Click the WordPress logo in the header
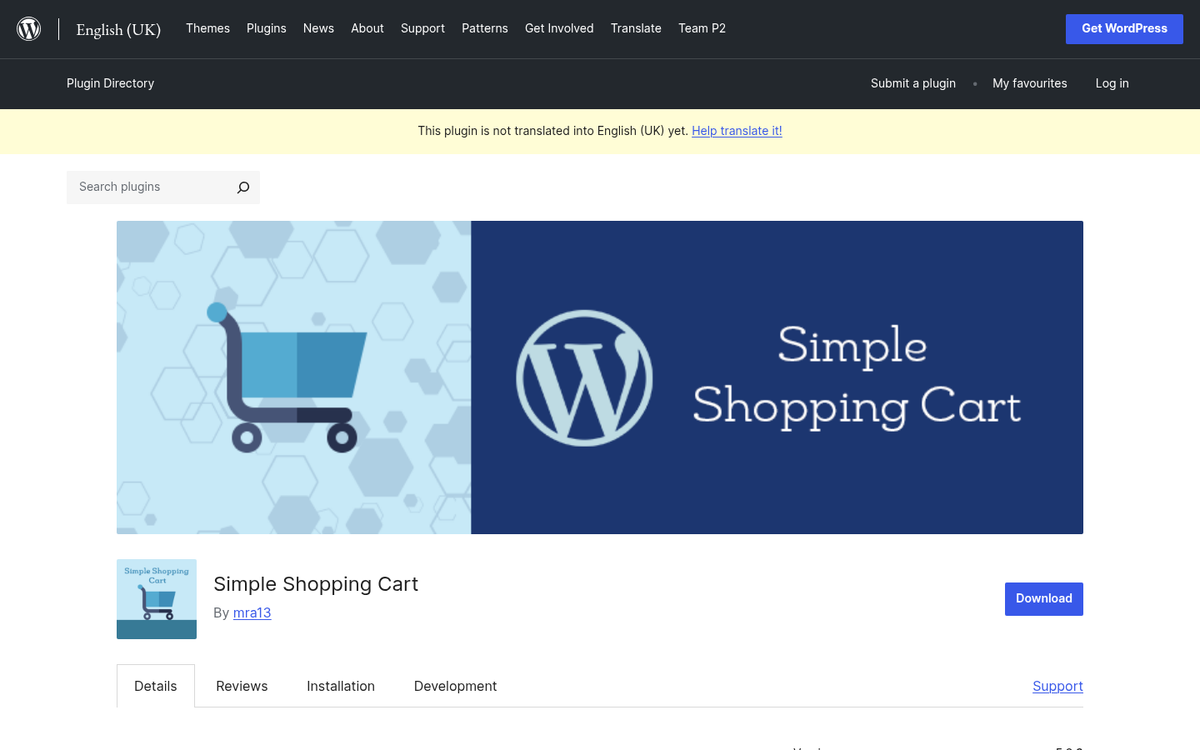The image size is (1200, 750). click(x=28, y=28)
